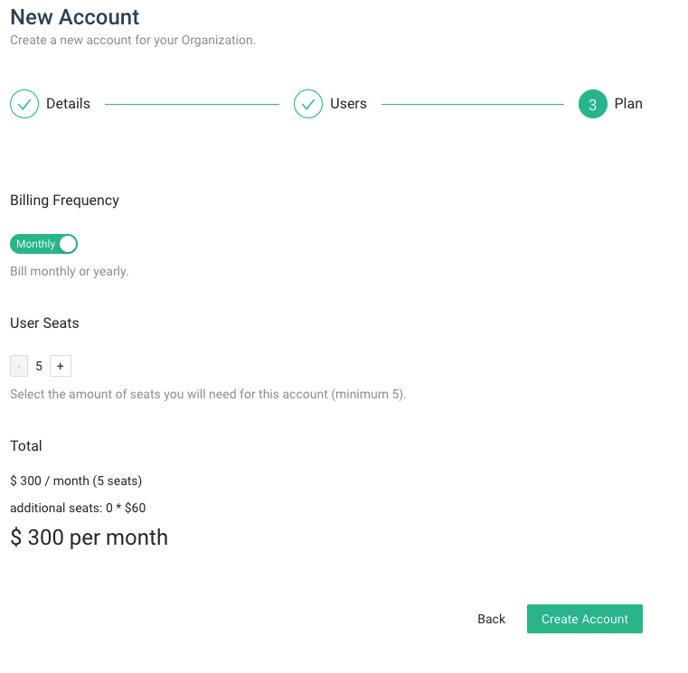
Task: Click the Users step checkmark icon
Action: click(308, 104)
